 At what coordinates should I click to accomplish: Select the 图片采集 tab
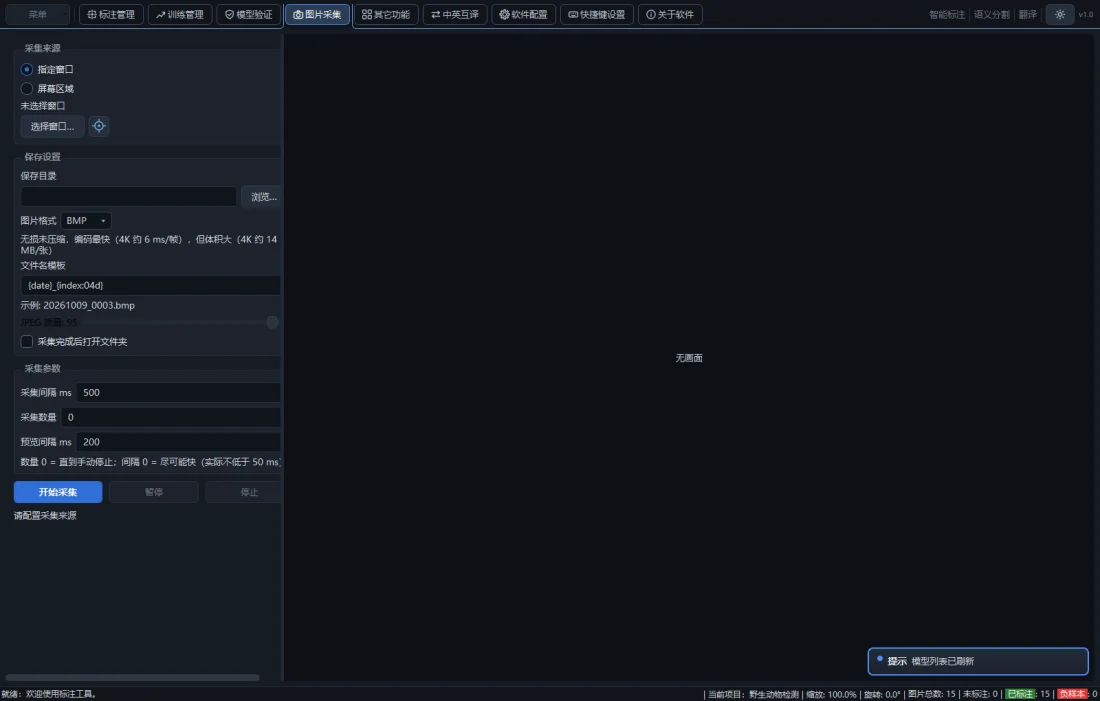point(318,15)
